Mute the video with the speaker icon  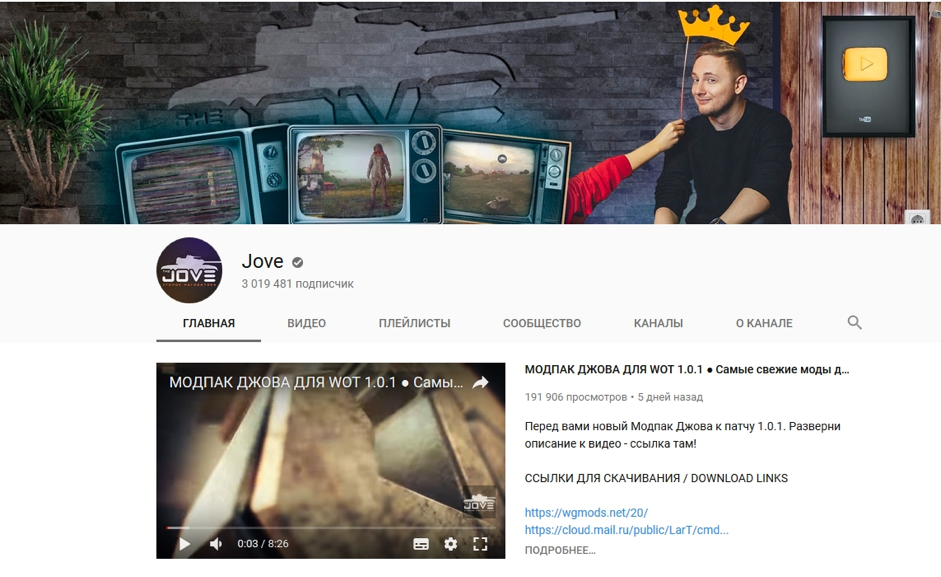tap(216, 544)
